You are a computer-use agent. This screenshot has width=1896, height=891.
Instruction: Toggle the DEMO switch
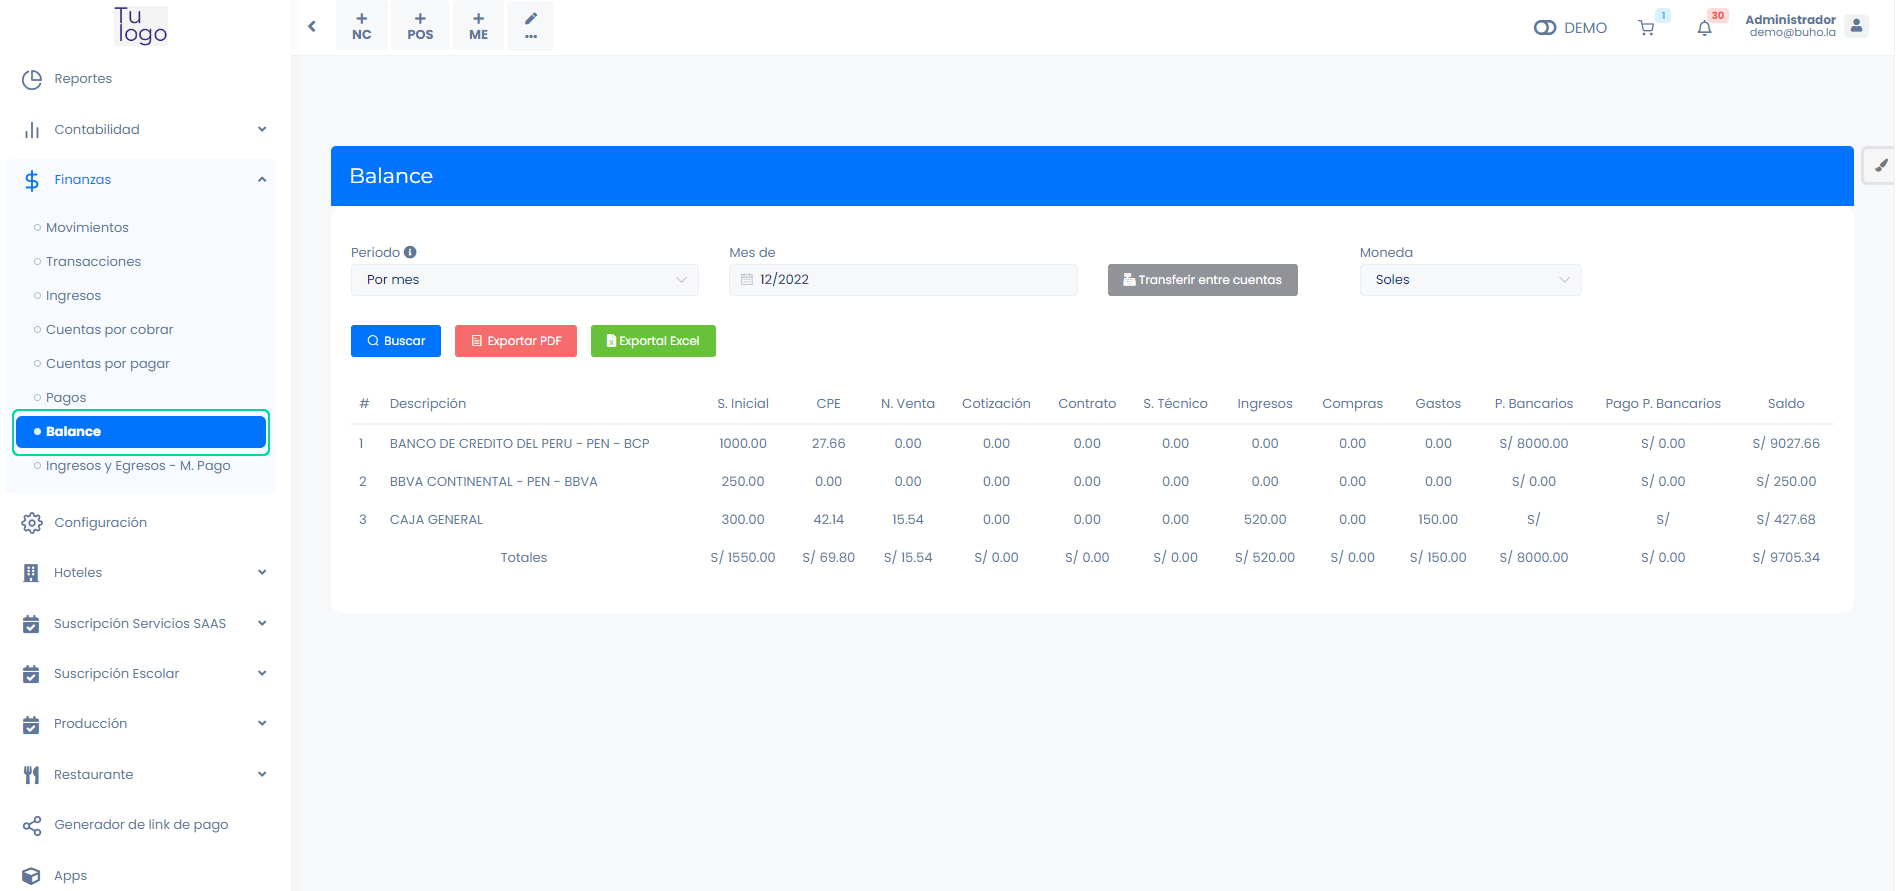tap(1545, 28)
